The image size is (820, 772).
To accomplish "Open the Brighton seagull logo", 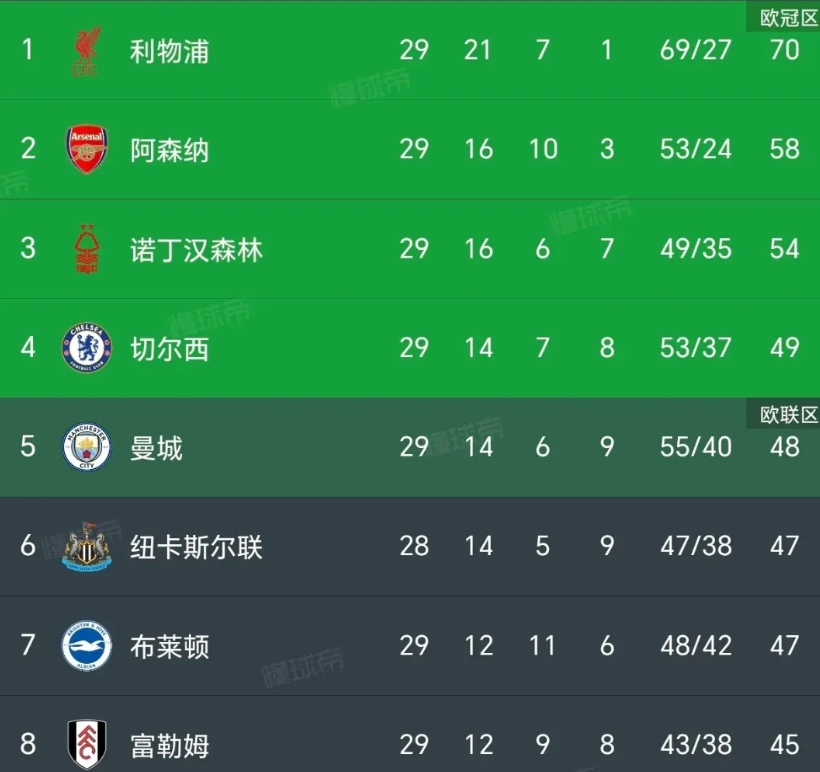I will pos(87,645).
